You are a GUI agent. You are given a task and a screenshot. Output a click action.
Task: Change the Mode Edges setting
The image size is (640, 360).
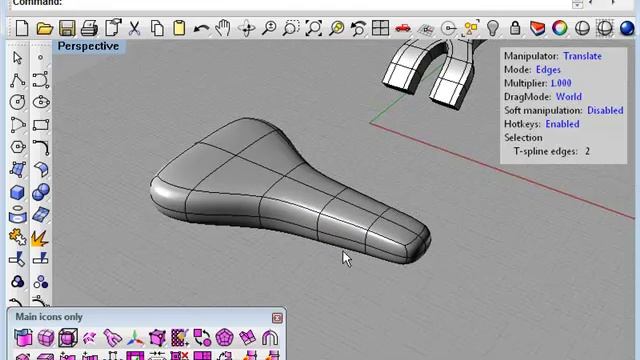[548, 70]
